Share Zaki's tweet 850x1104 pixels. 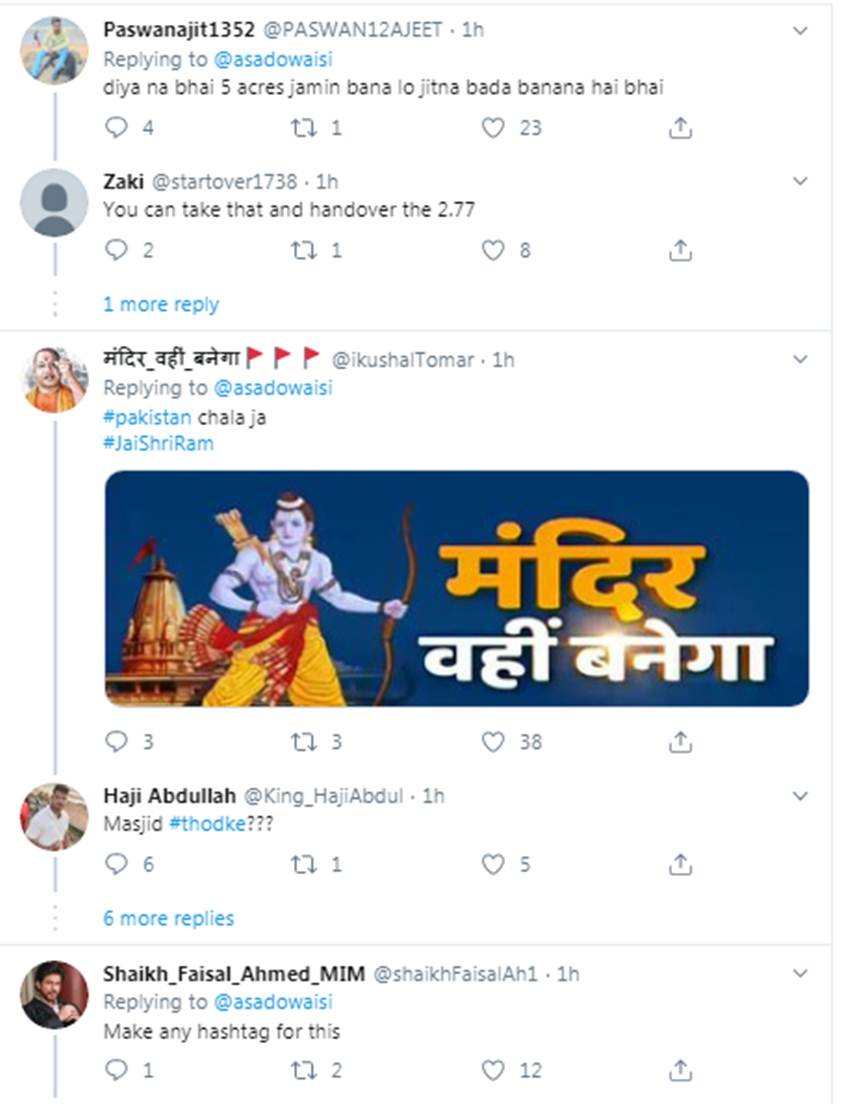click(680, 250)
